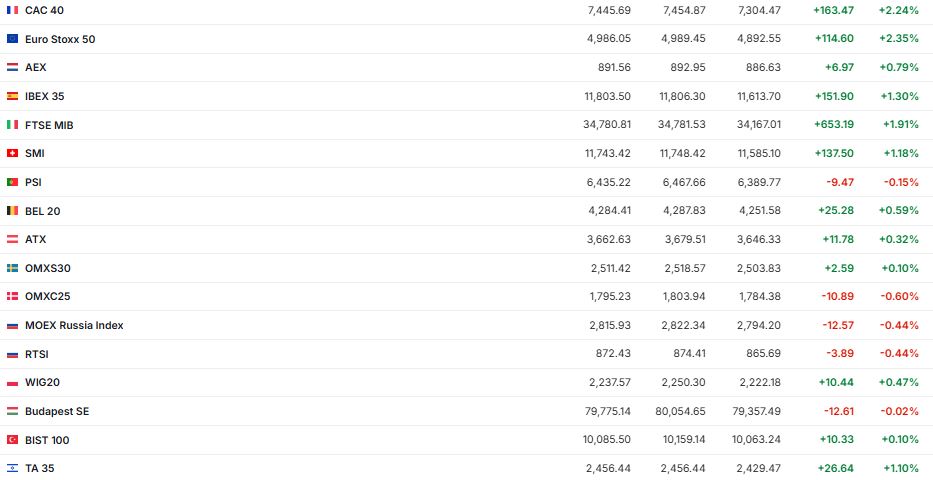Viewport: 933px width, 480px height.
Task: Open the Euro Stoxx 50 link
Action: pos(60,39)
